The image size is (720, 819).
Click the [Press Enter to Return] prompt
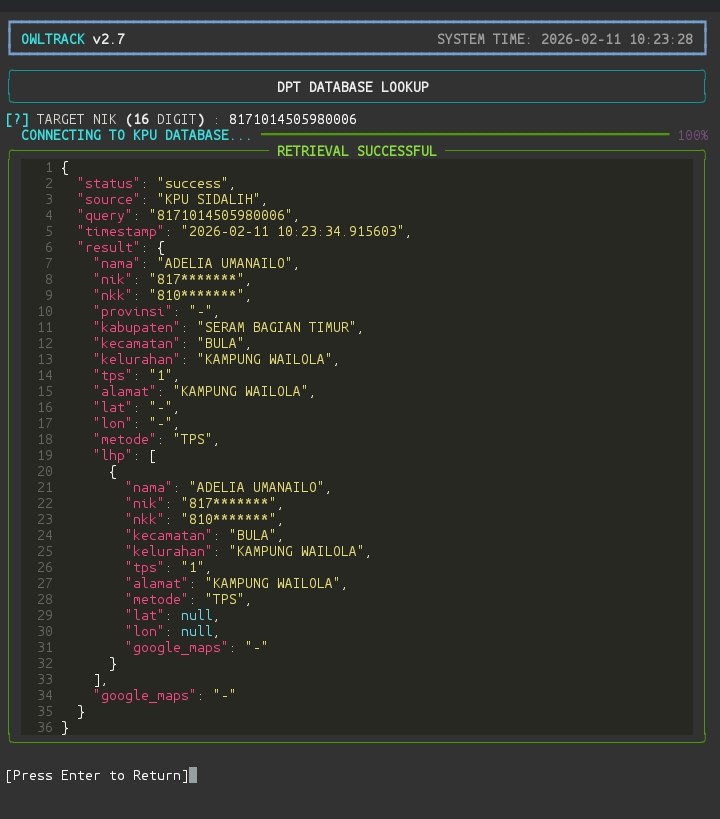[x=97, y=775]
